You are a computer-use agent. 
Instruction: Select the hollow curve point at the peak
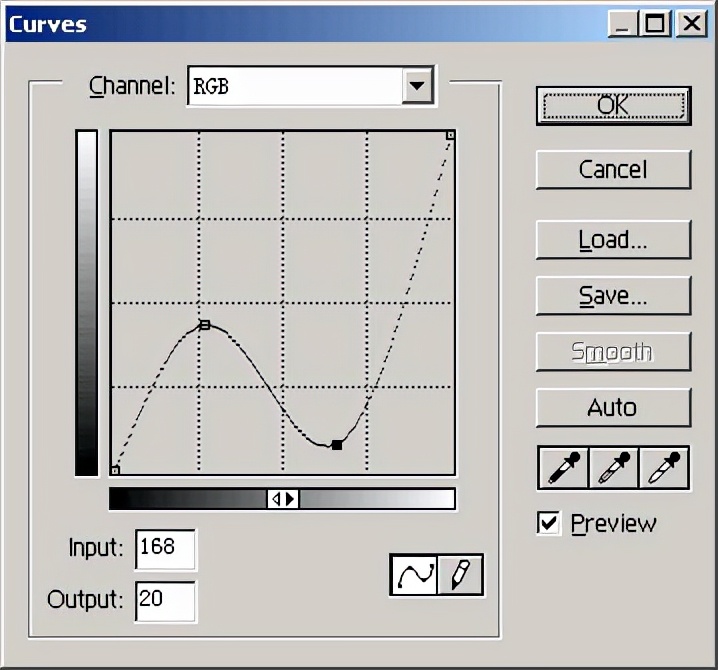click(205, 325)
